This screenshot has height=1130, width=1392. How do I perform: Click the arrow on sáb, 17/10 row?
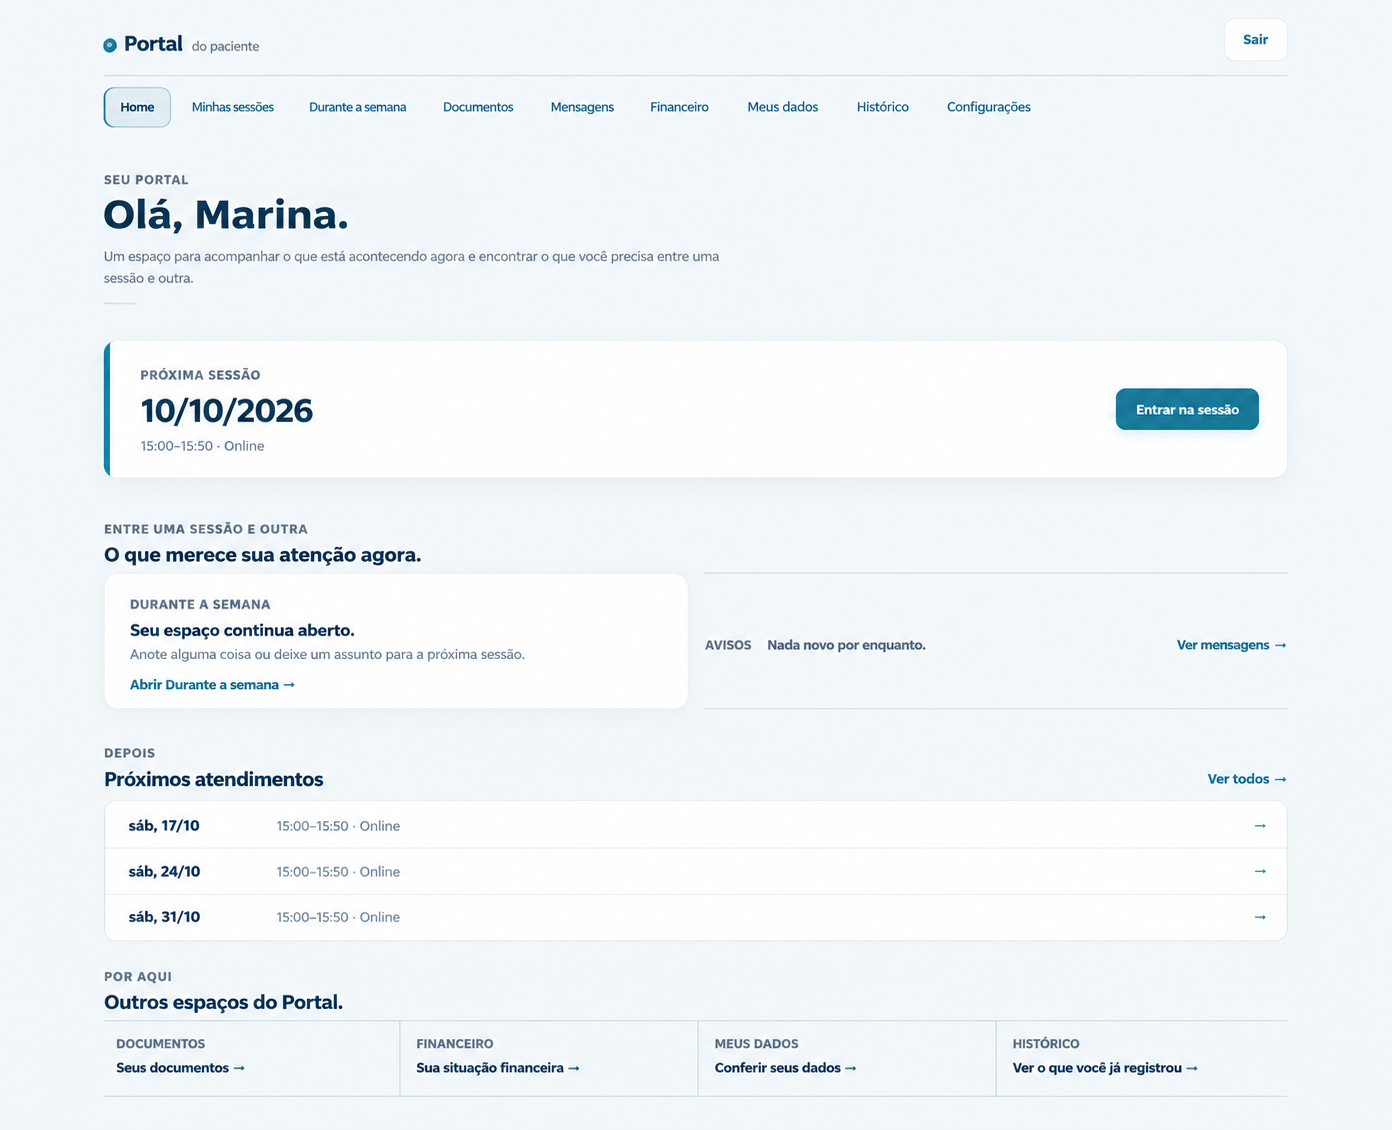pyautogui.click(x=1260, y=826)
